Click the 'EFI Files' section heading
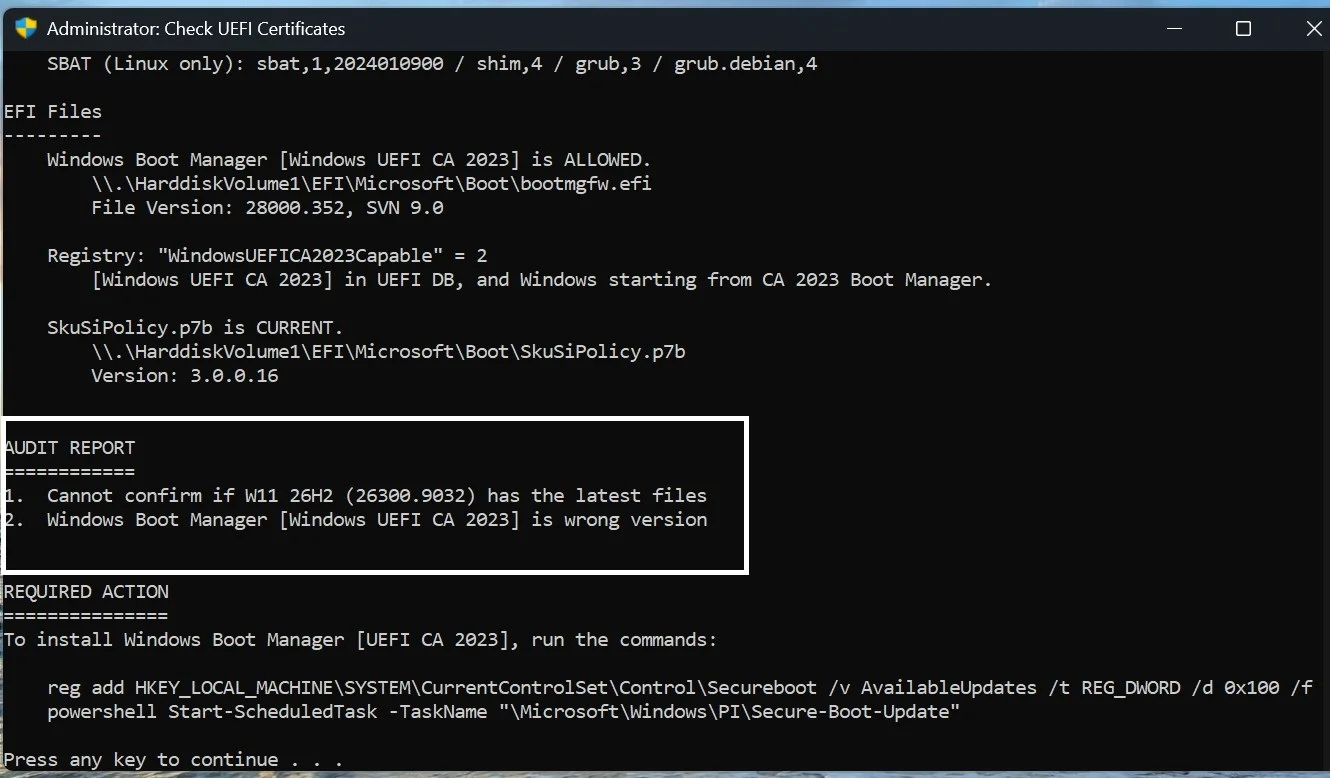 (53, 111)
